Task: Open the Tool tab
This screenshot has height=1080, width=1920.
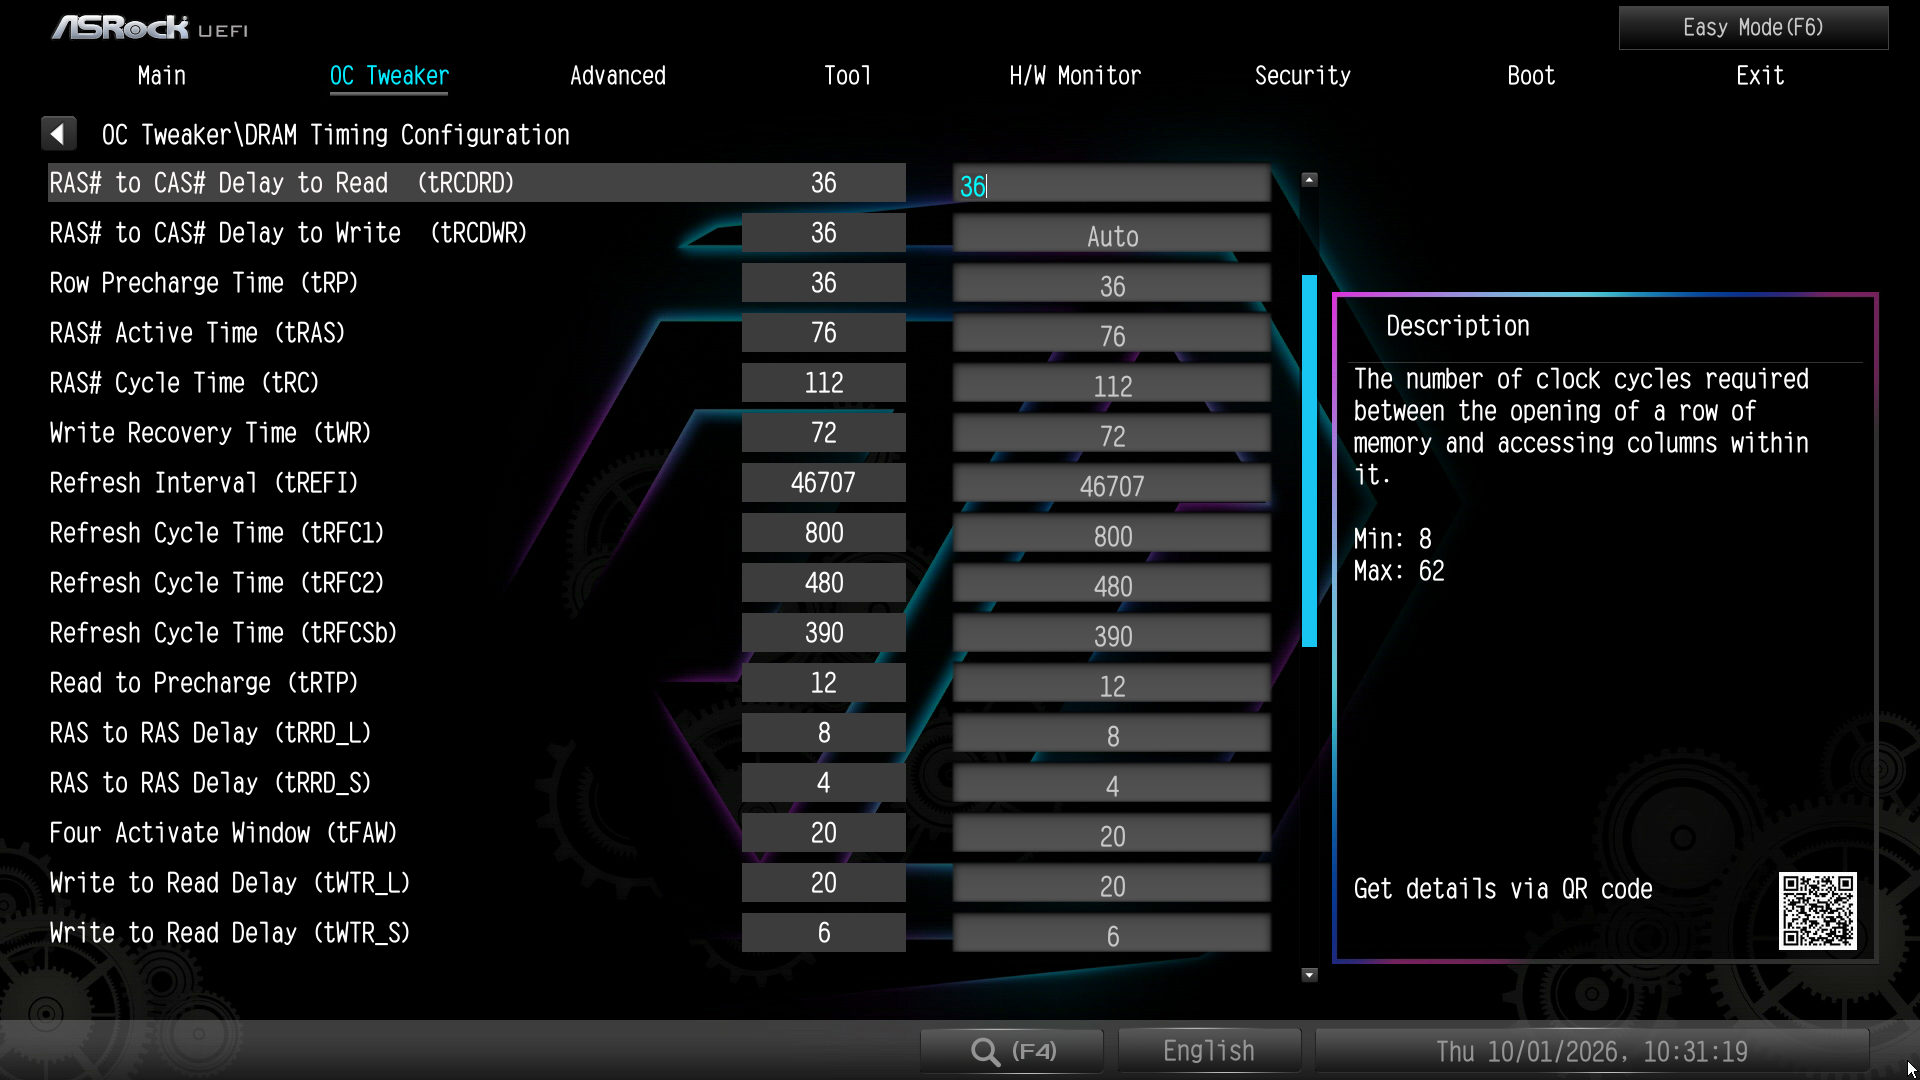Action: tap(847, 76)
